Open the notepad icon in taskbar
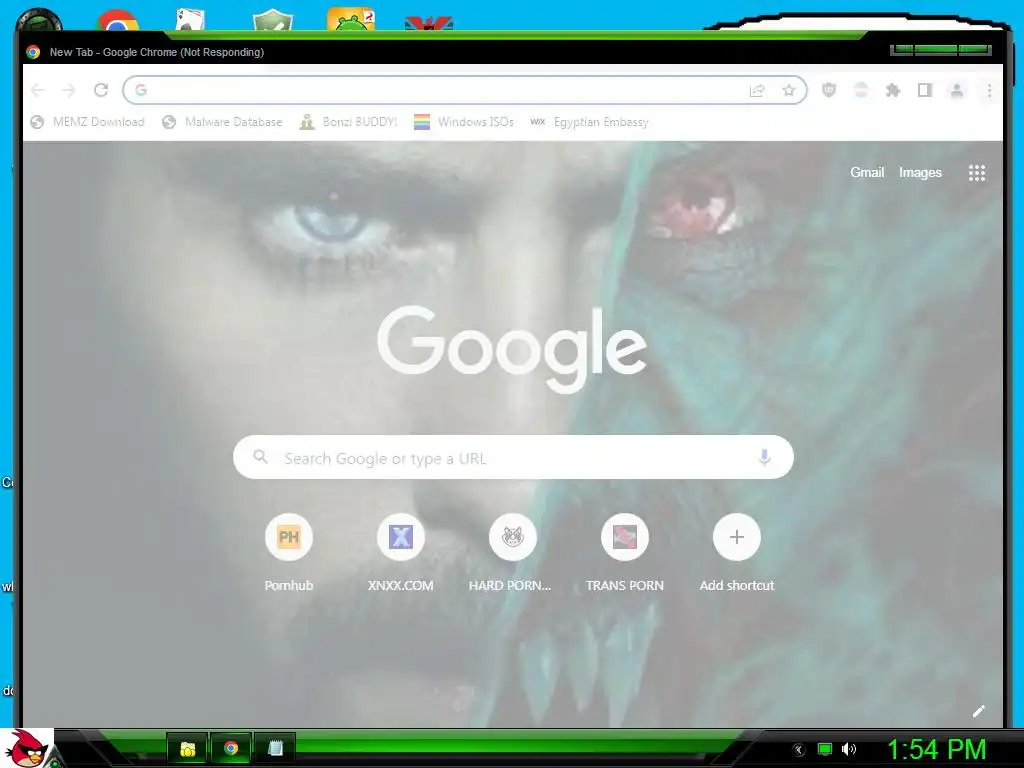The width and height of the screenshot is (1024, 768). pos(275,748)
